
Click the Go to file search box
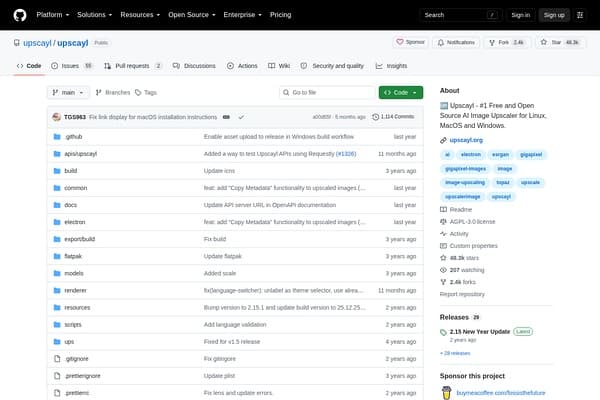tap(327, 93)
